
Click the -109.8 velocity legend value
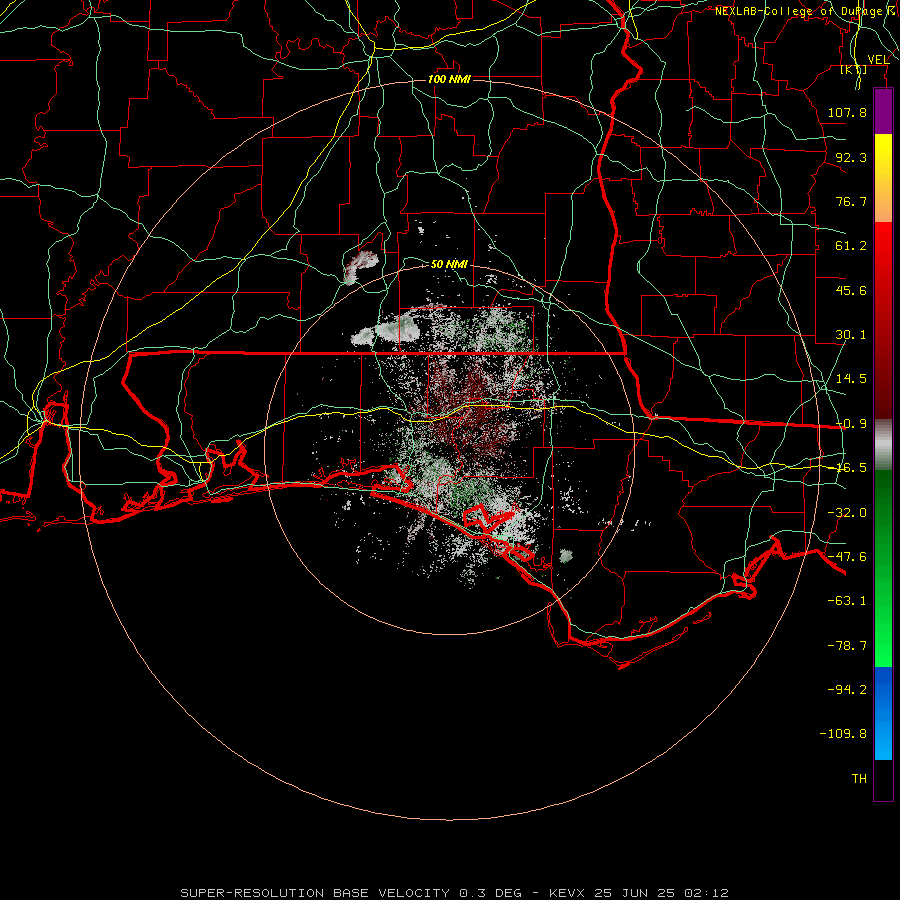click(x=843, y=734)
